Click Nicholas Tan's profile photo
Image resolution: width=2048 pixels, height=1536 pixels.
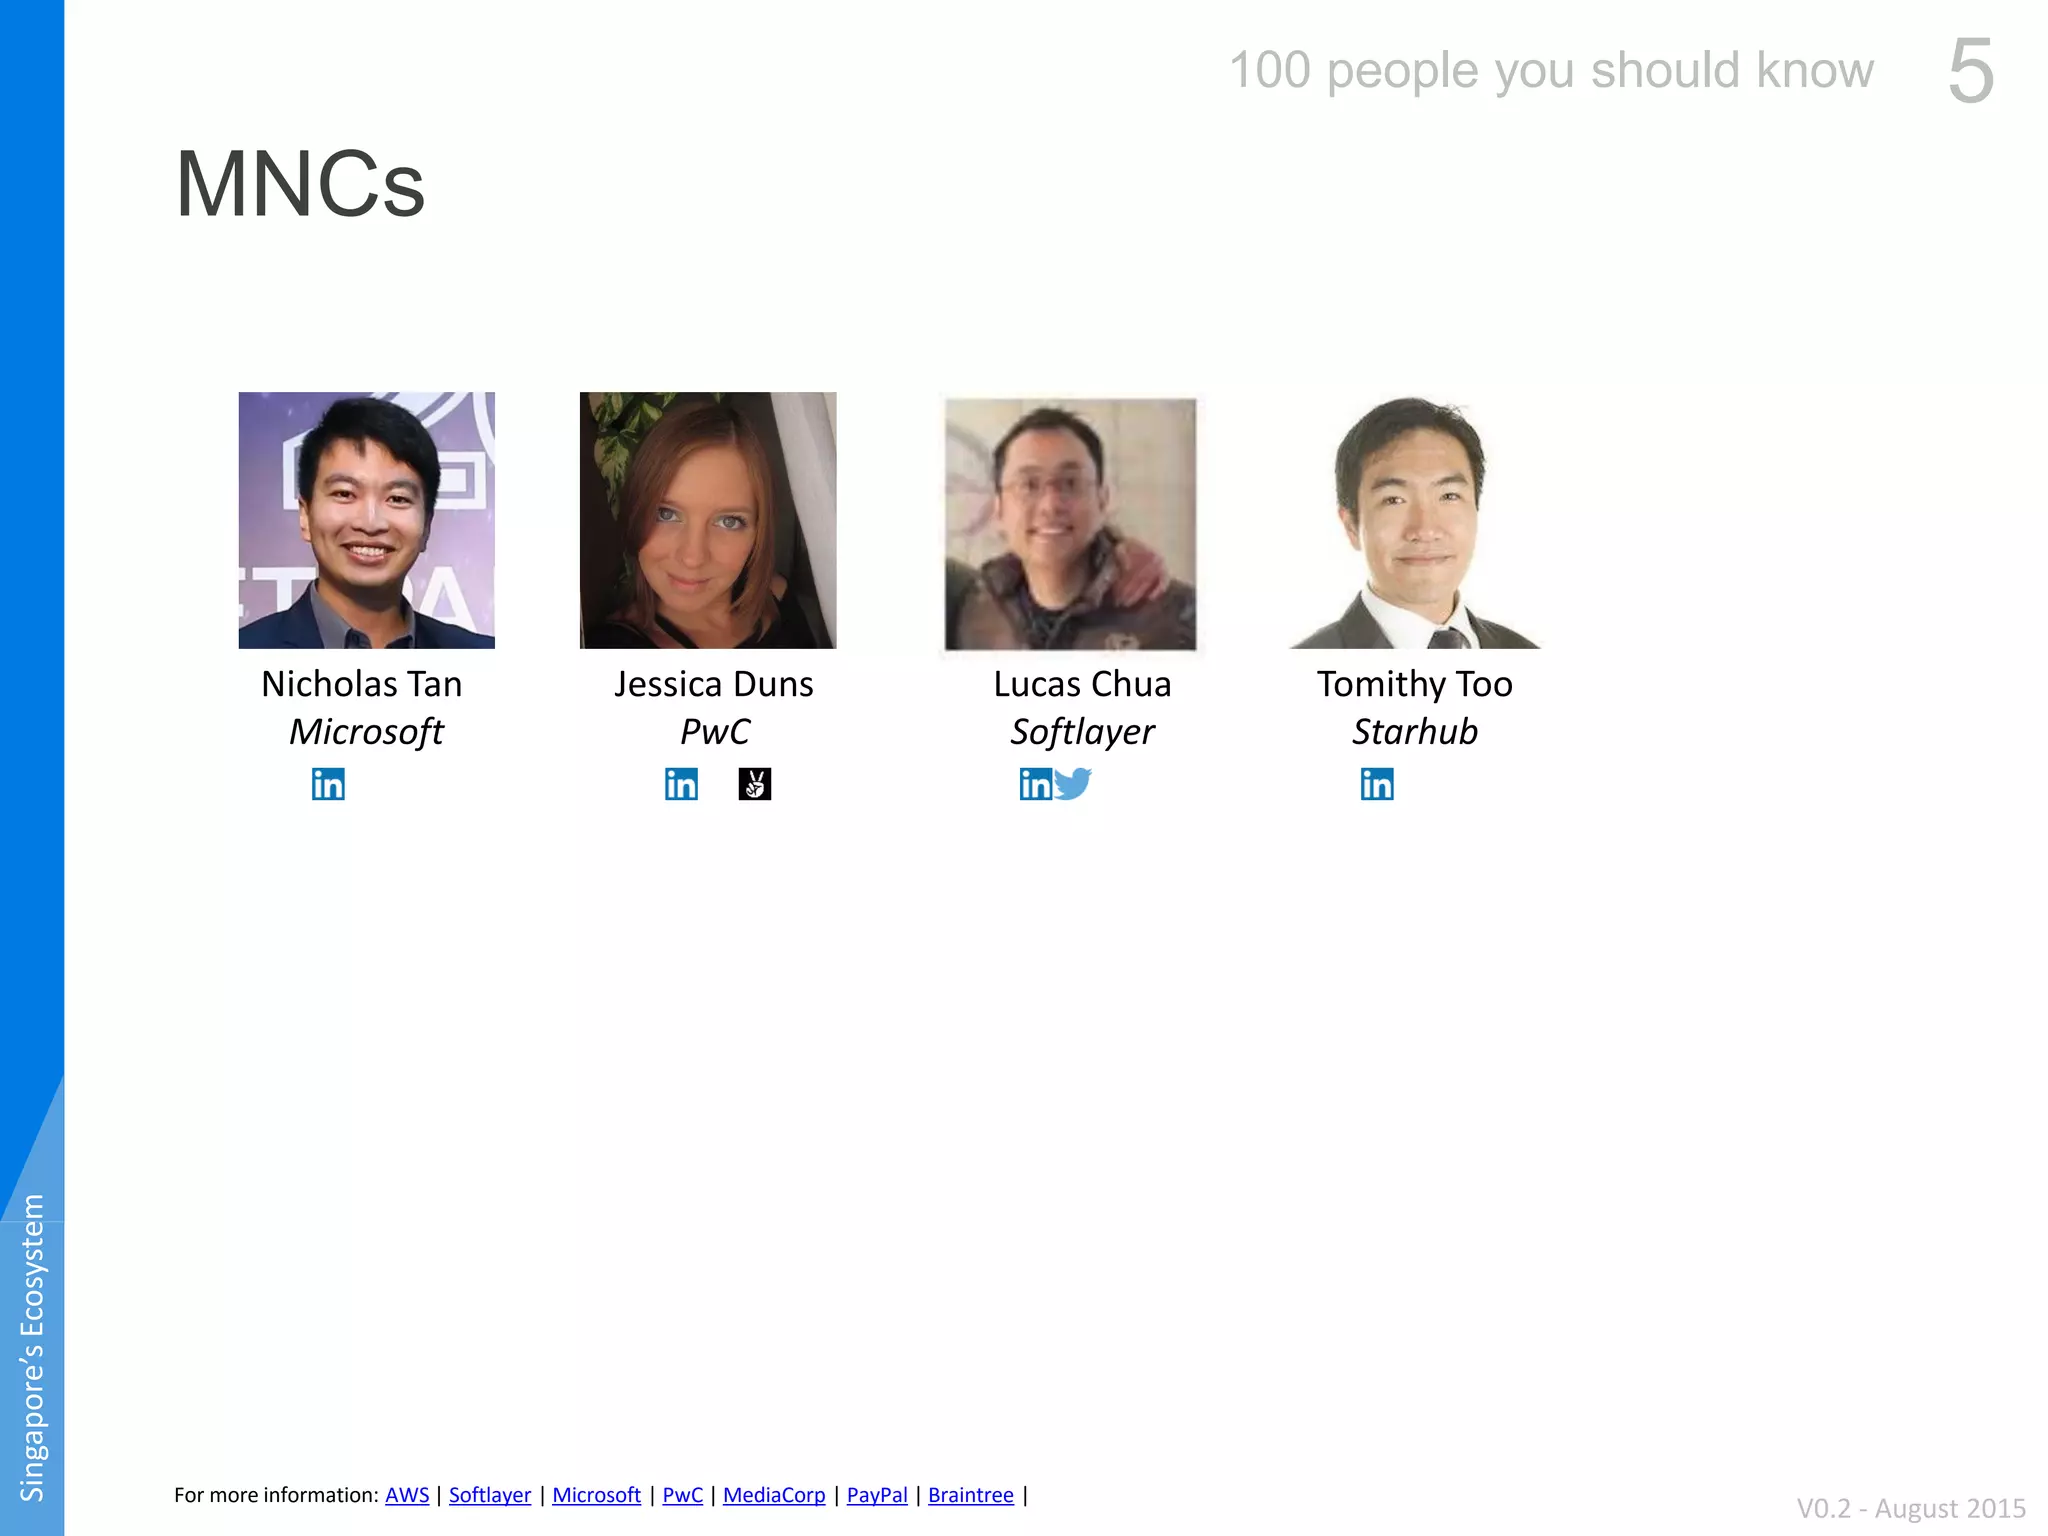[x=367, y=520]
